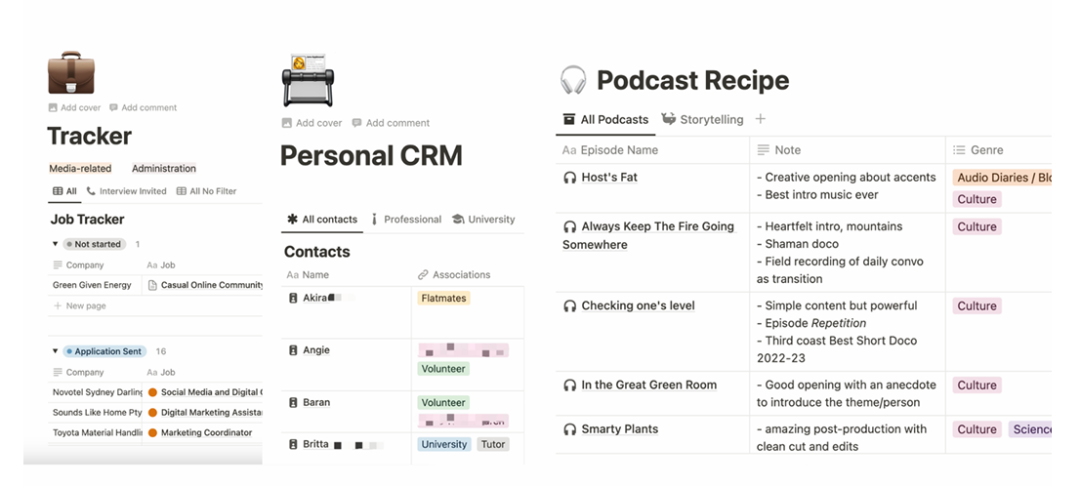Open the Host's Fat episode
This screenshot has height=486, width=1080.
click(610, 177)
